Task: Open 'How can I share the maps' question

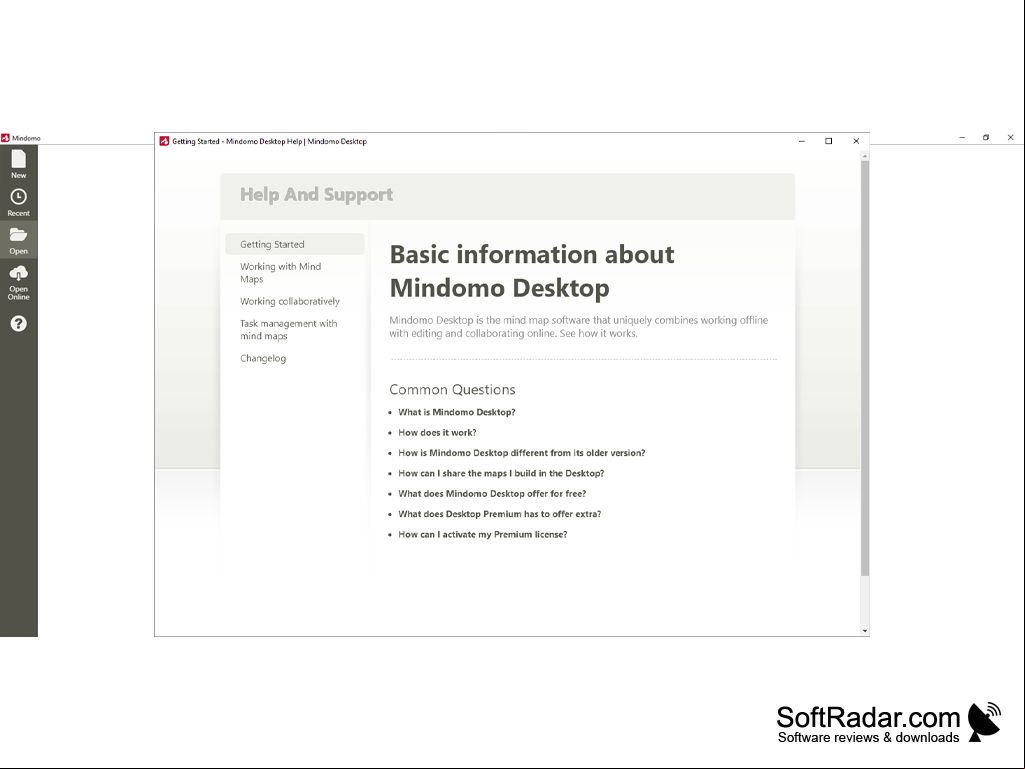Action: tap(501, 473)
